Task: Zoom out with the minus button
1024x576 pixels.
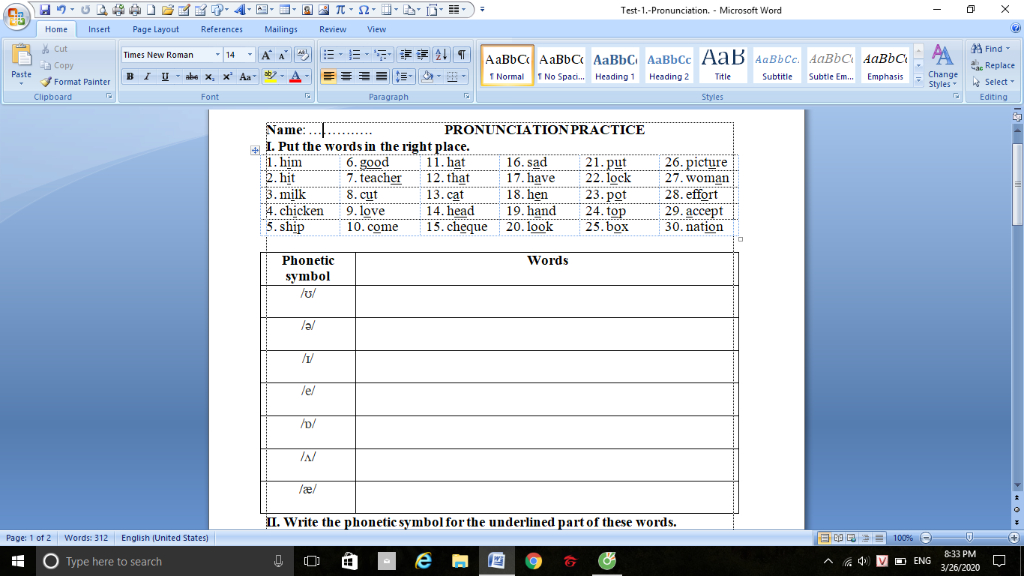Action: coord(925,538)
